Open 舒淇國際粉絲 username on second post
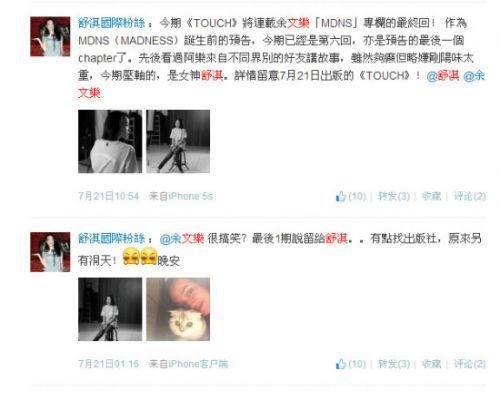This screenshot has width=500, height=400. click(x=112, y=239)
